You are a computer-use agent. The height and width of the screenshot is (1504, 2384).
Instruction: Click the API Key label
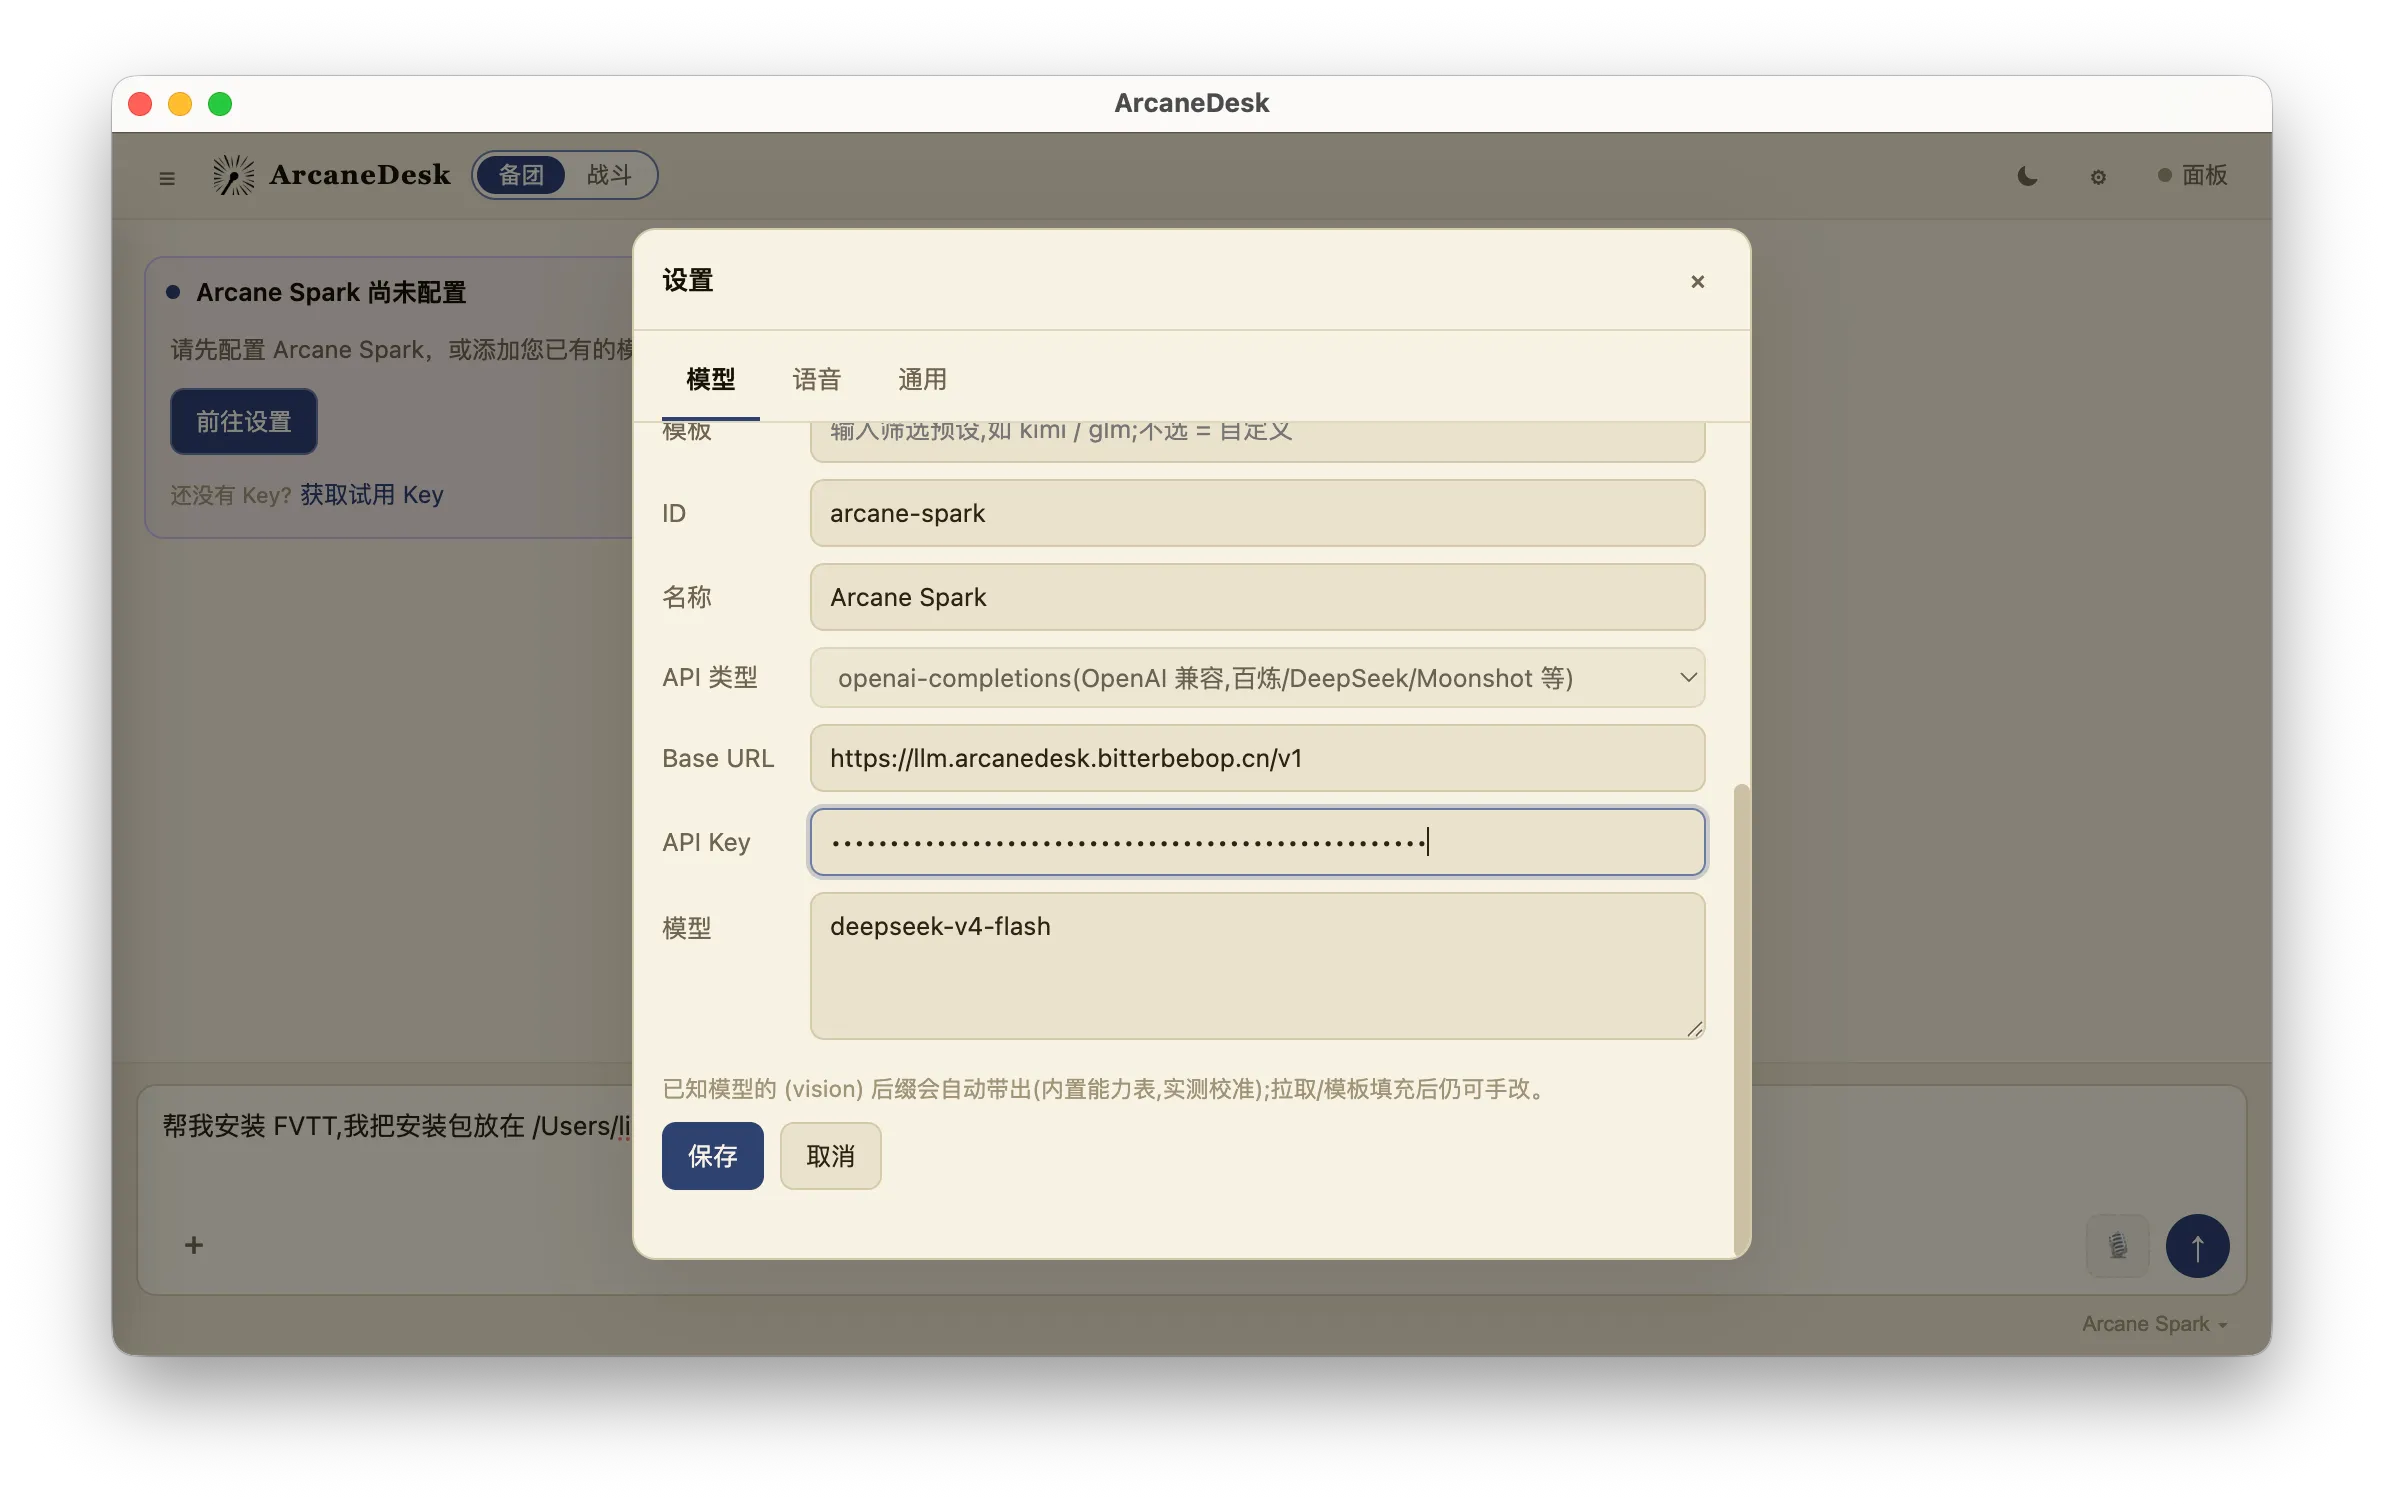(x=706, y=842)
